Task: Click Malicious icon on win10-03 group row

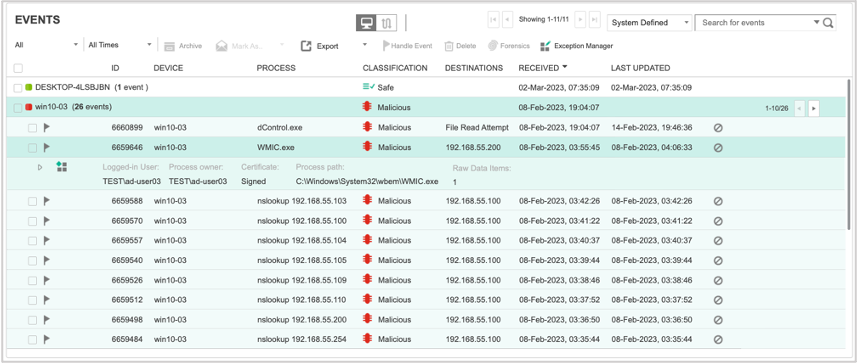Action: tap(367, 107)
